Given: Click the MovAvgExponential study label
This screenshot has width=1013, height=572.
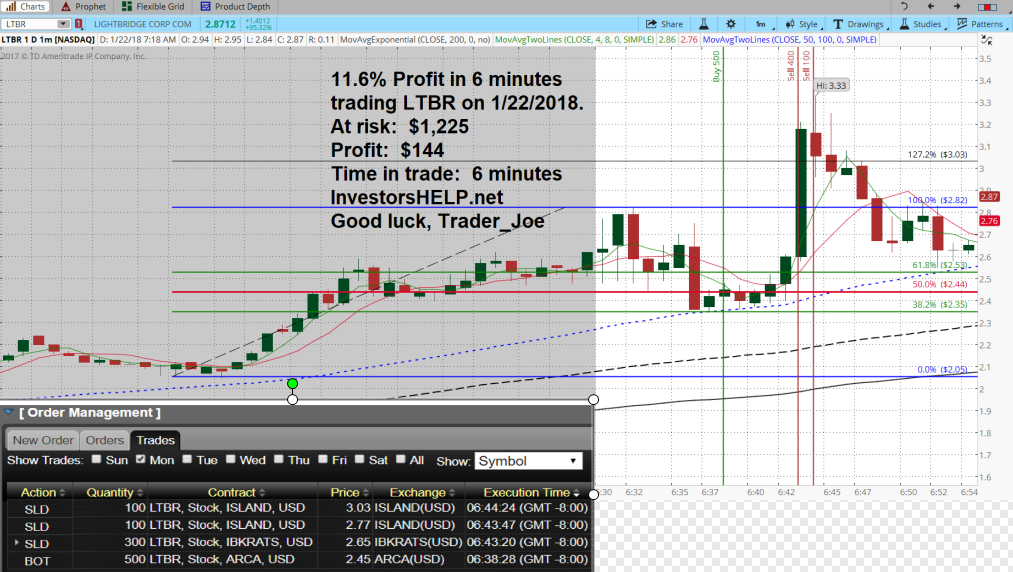Looking at the screenshot, I should (415, 40).
